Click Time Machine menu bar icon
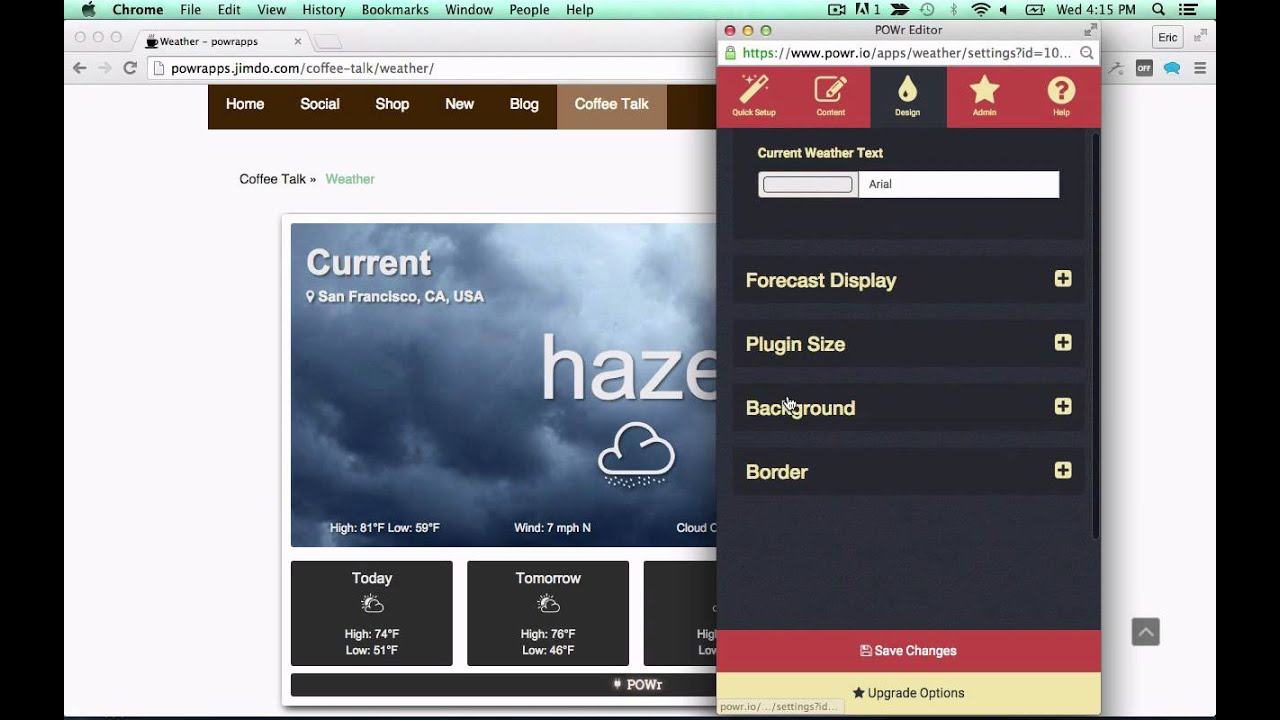The image size is (1280, 720). pyautogui.click(x=927, y=10)
